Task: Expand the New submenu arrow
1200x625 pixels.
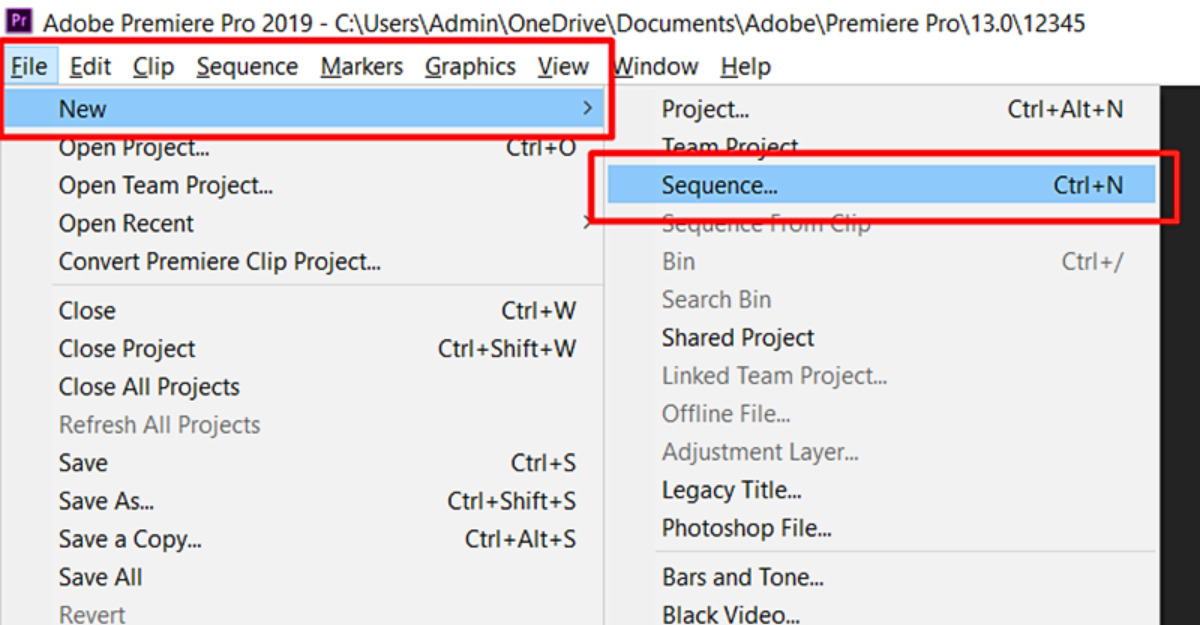Action: [587, 108]
